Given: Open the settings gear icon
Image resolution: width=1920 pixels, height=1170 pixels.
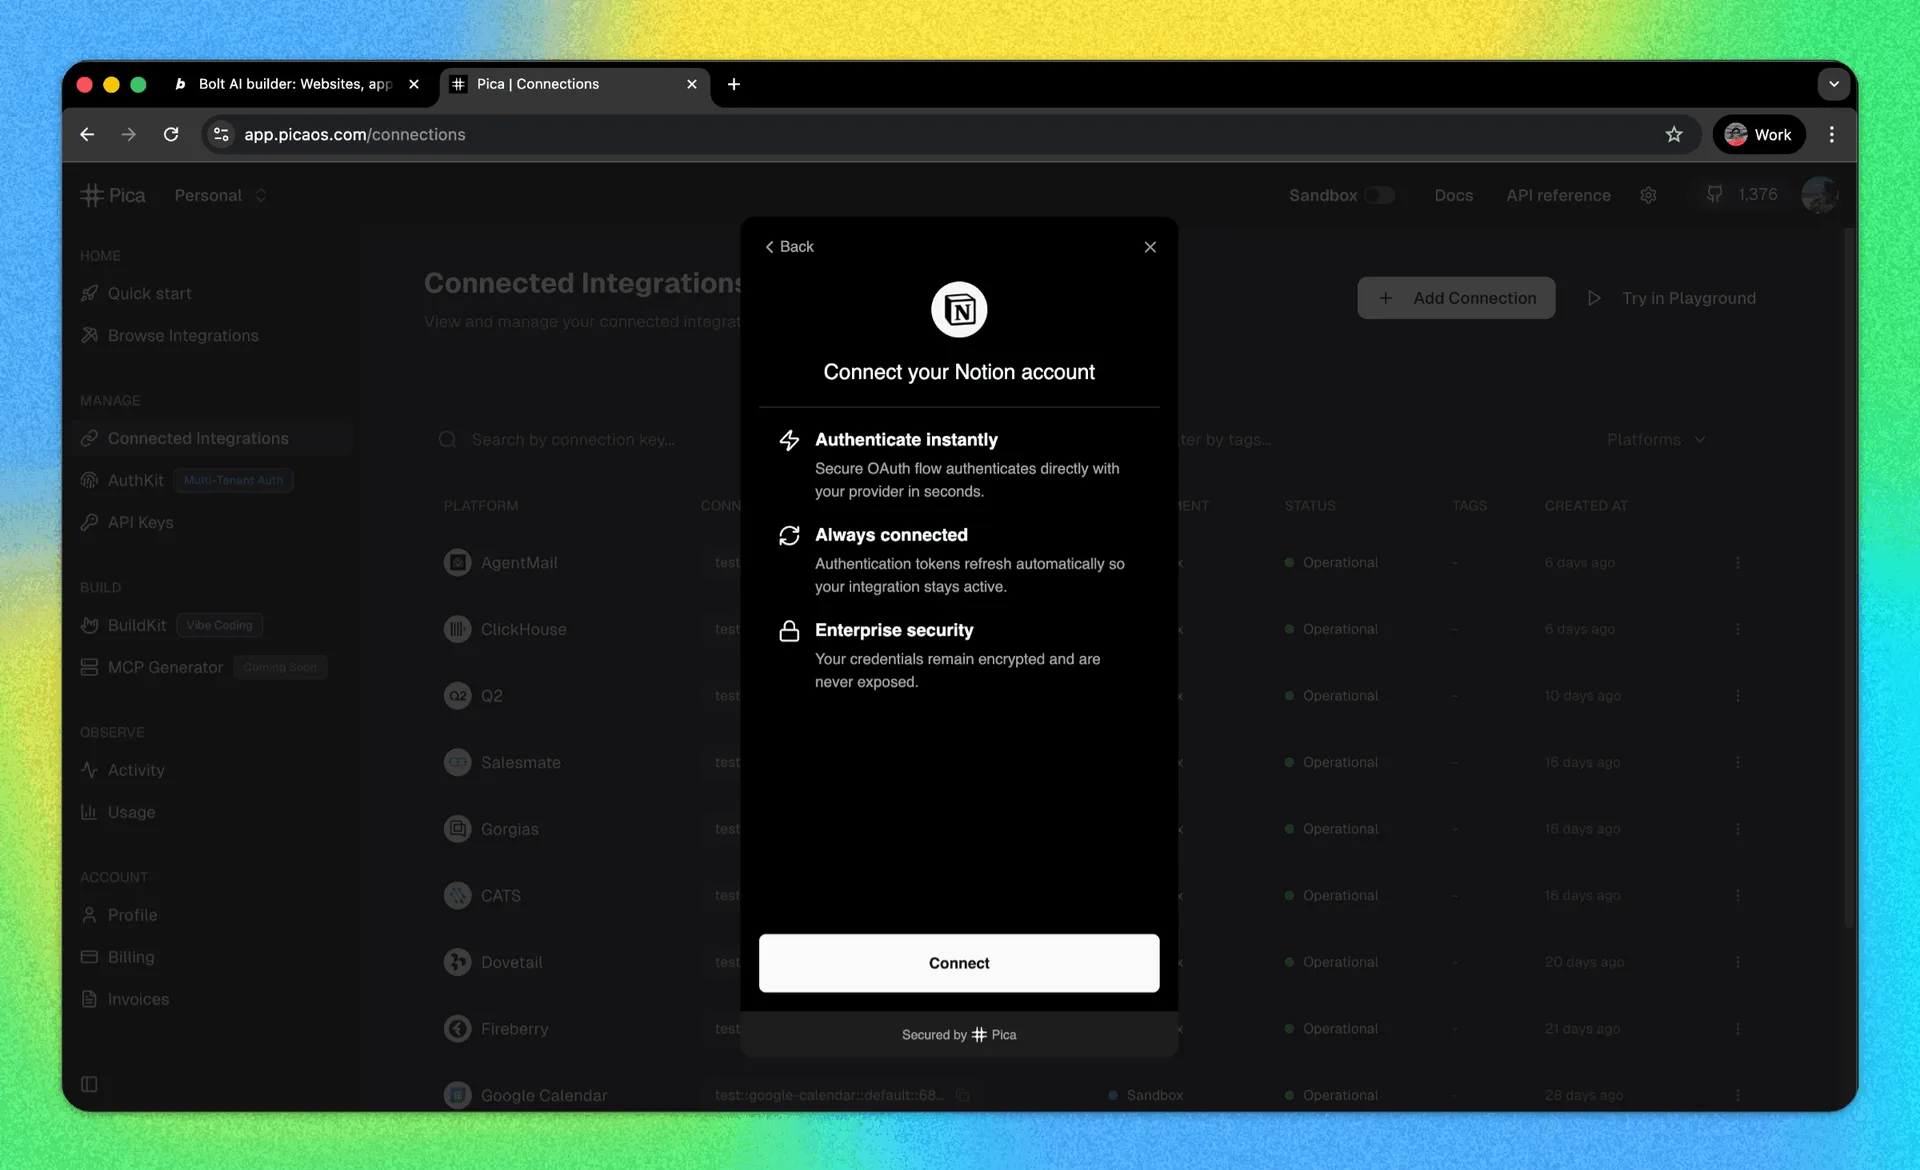Looking at the screenshot, I should coord(1648,195).
